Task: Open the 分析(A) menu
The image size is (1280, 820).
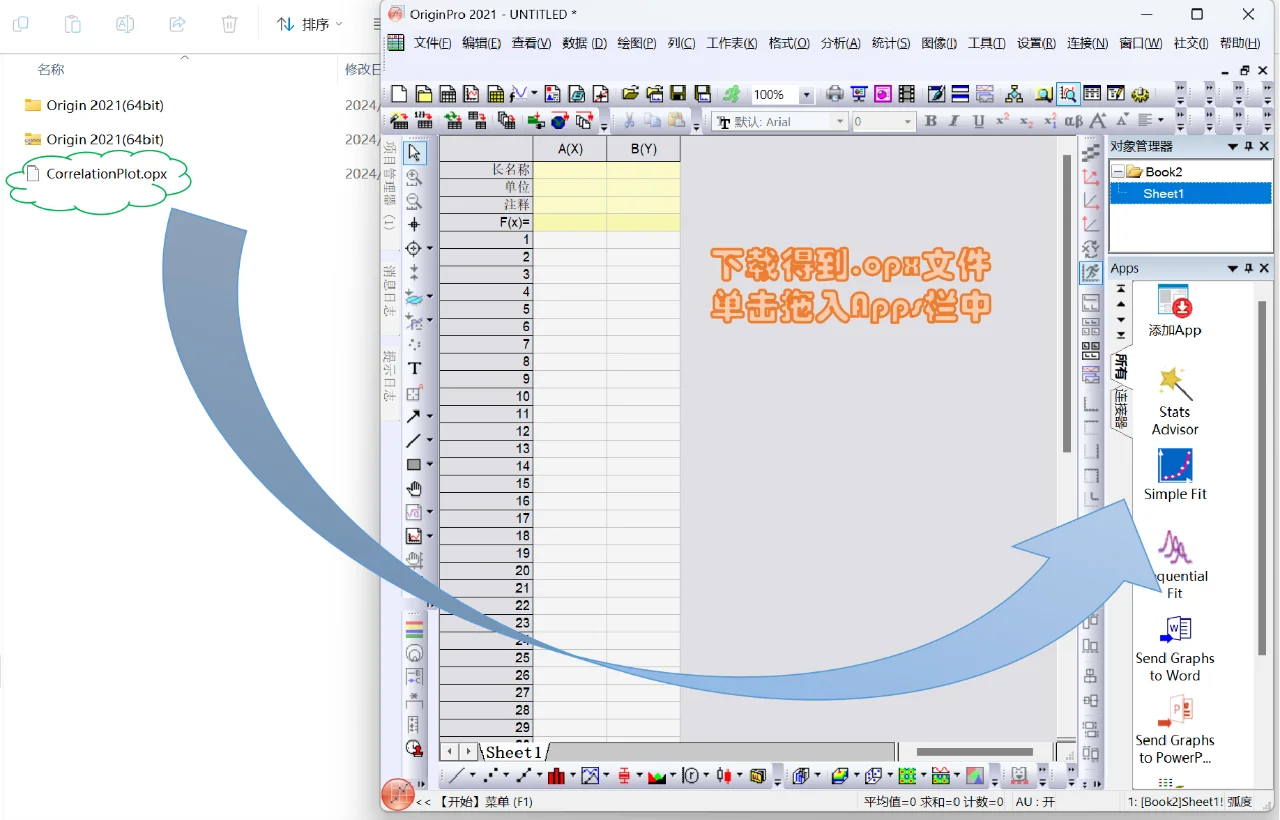Action: (x=840, y=43)
